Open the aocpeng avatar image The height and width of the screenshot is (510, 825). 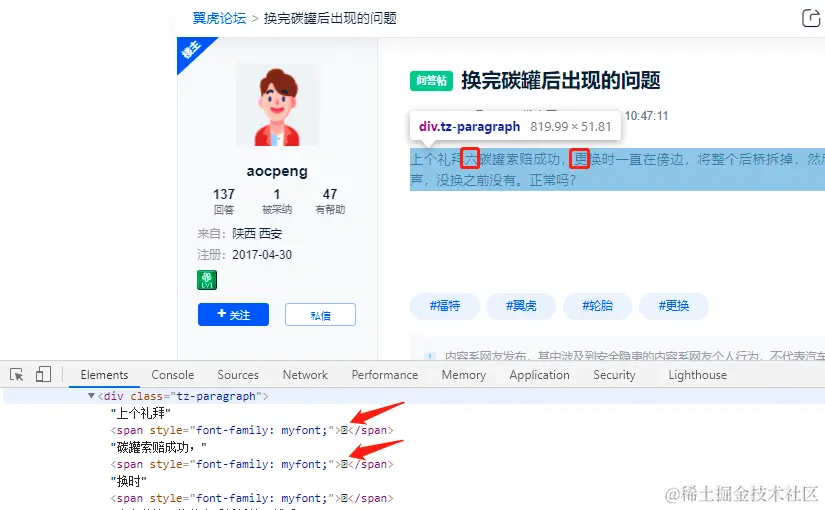coord(277,105)
